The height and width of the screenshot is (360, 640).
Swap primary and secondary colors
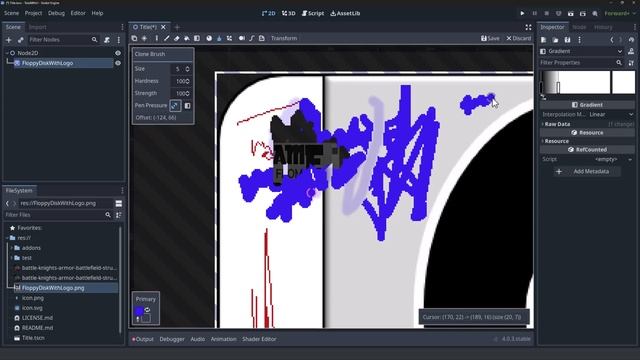(x=147, y=310)
